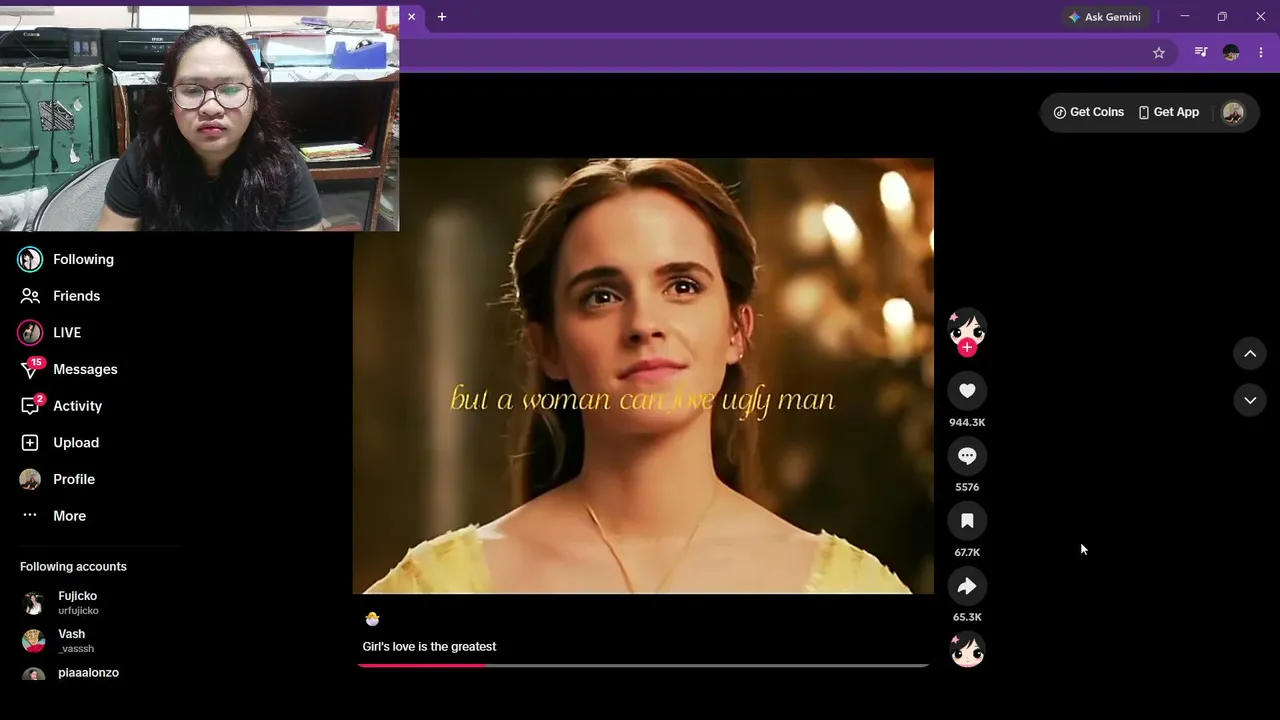
Task: Open the account avatar in top bar
Action: click(1233, 112)
